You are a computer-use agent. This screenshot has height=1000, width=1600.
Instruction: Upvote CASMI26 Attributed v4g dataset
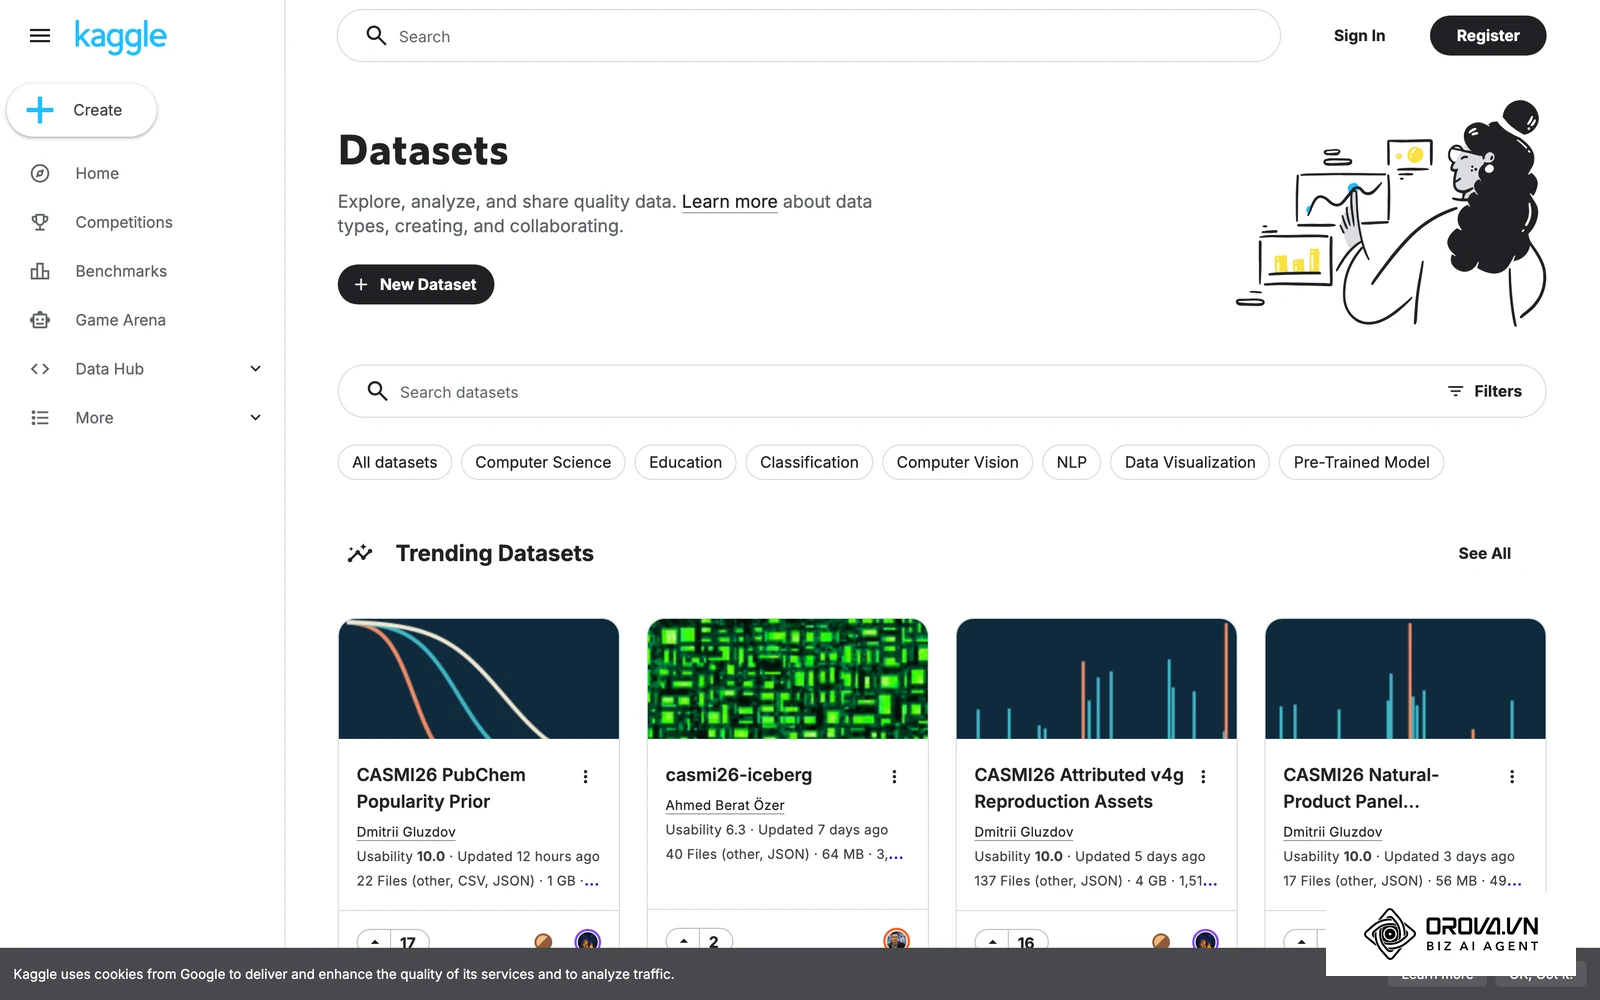[992, 941]
